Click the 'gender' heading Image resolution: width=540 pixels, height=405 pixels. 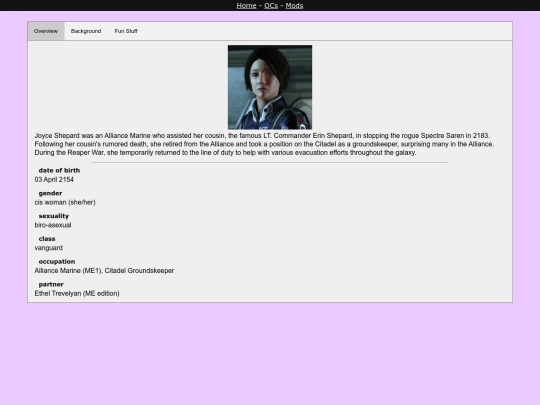click(50, 193)
